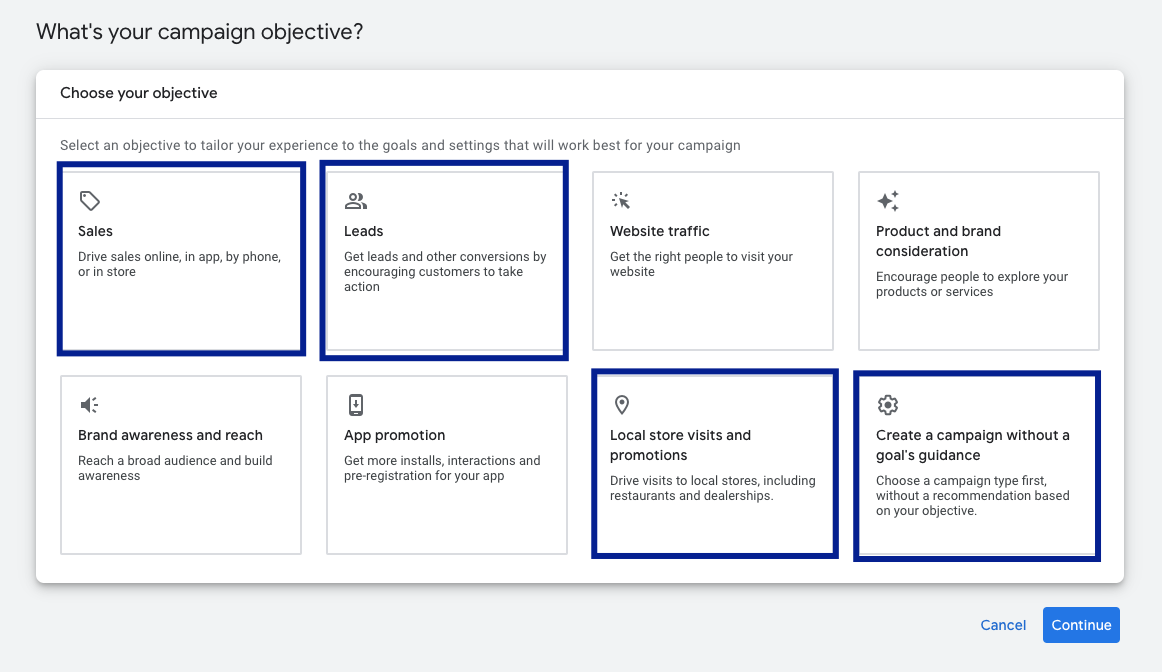Click the App promotion description text

(x=441, y=468)
